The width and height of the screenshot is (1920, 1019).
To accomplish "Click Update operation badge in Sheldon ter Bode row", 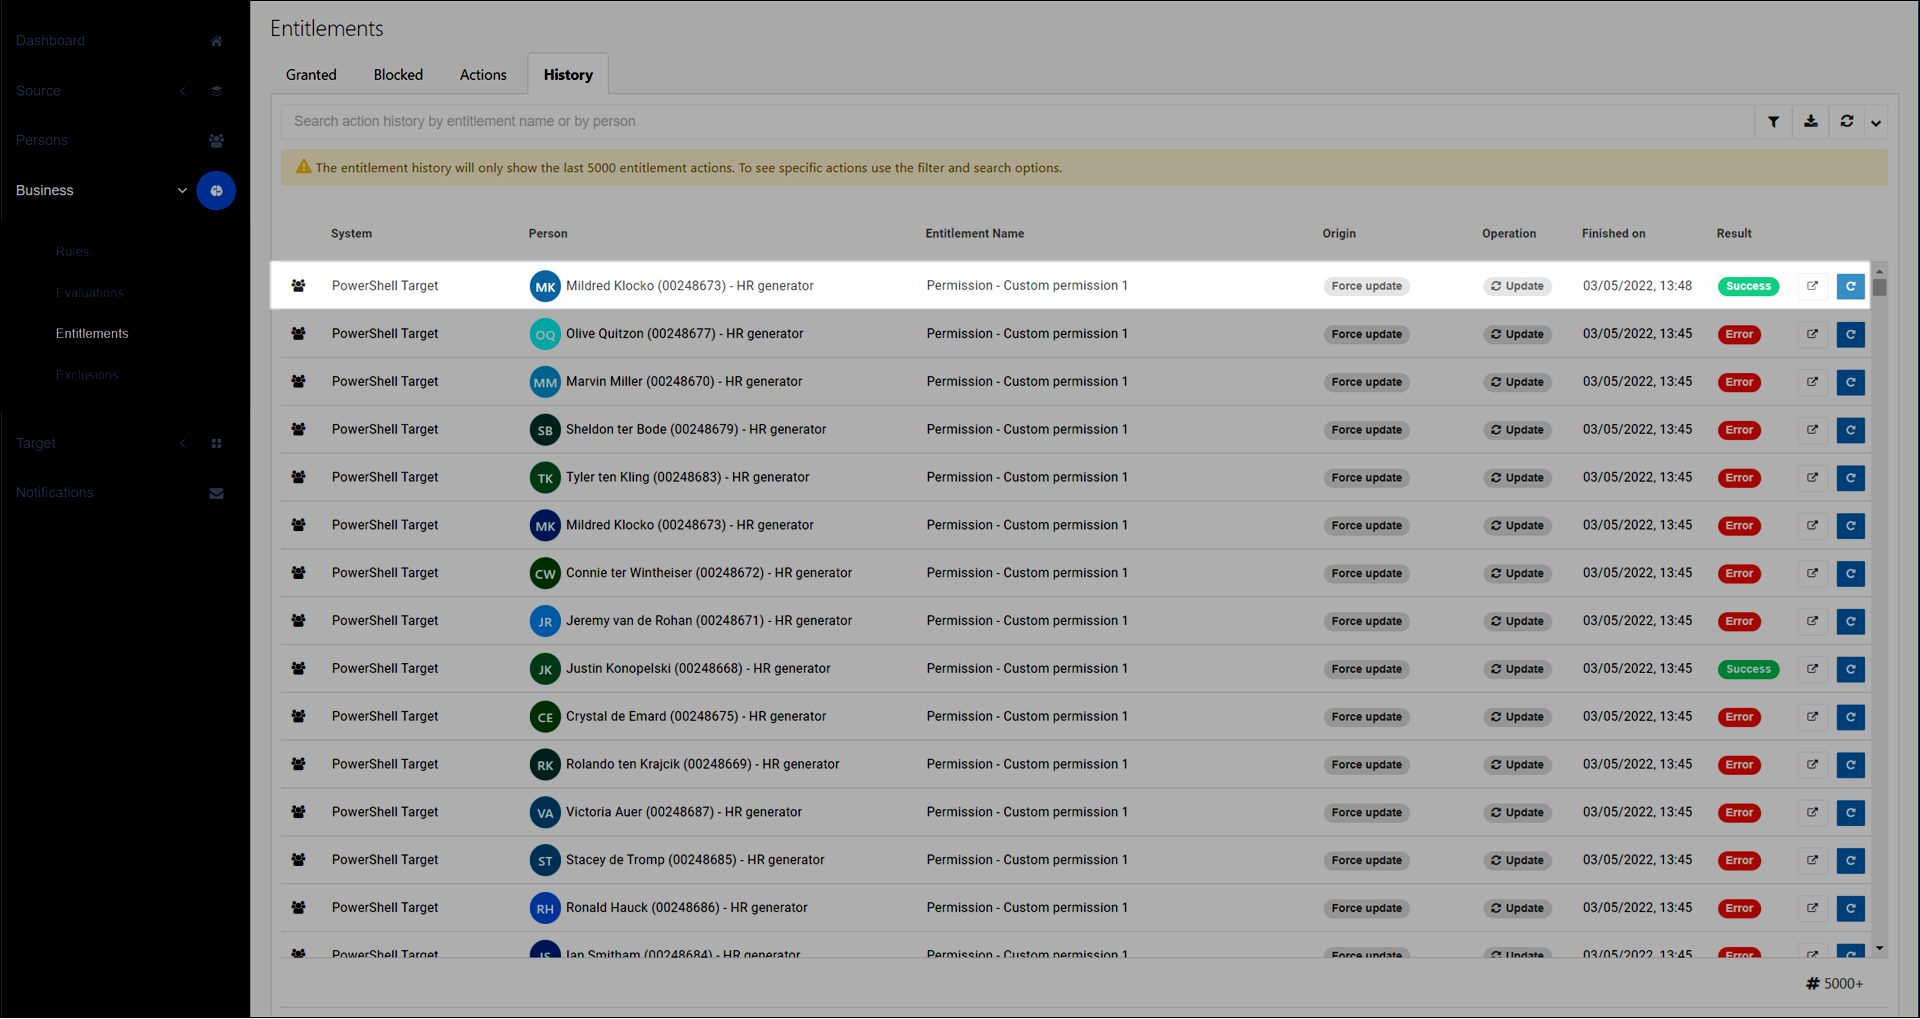I will tap(1517, 430).
